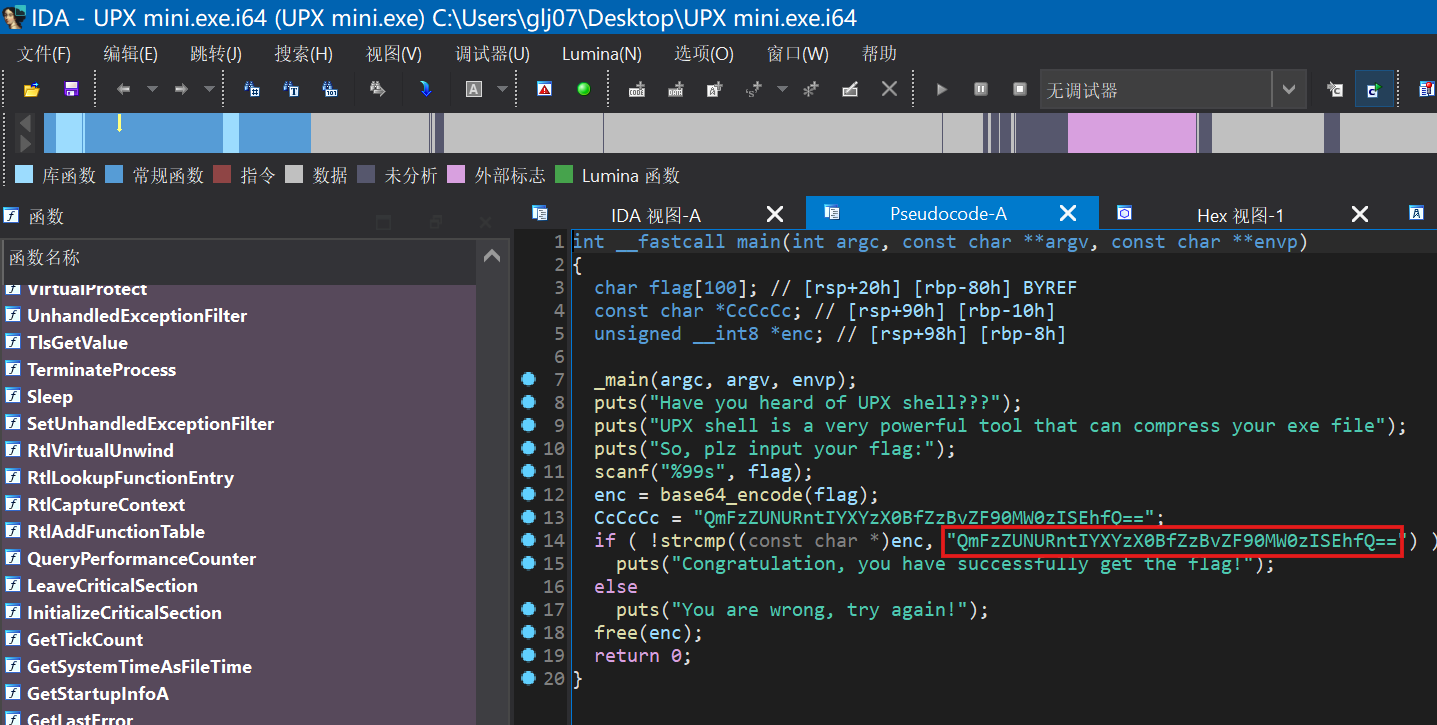Click the red warning triangle icon
1437x725 pixels.
pos(544,90)
